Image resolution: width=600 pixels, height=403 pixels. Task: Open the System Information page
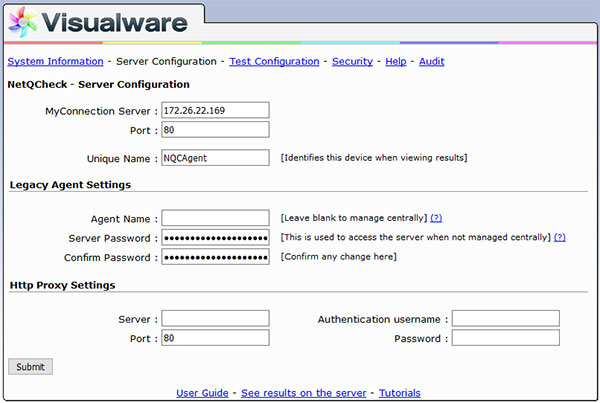pos(55,61)
